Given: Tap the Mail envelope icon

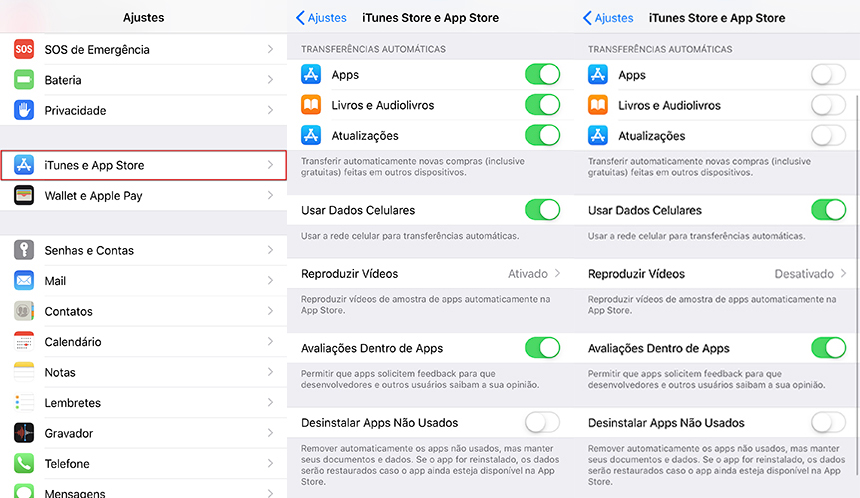Looking at the screenshot, I should pyautogui.click(x=24, y=281).
